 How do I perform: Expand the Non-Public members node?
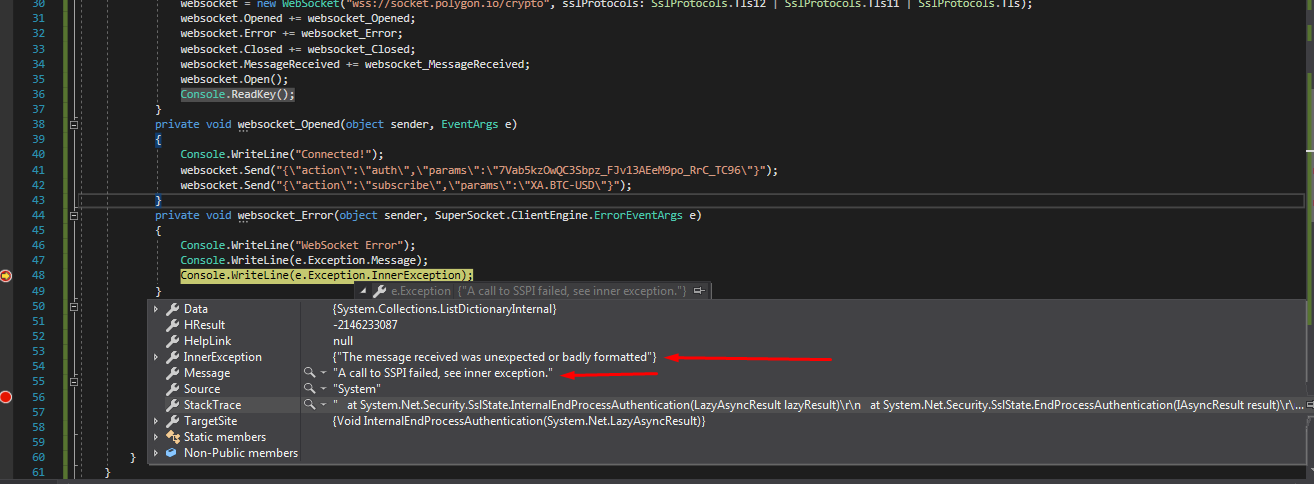pos(156,453)
